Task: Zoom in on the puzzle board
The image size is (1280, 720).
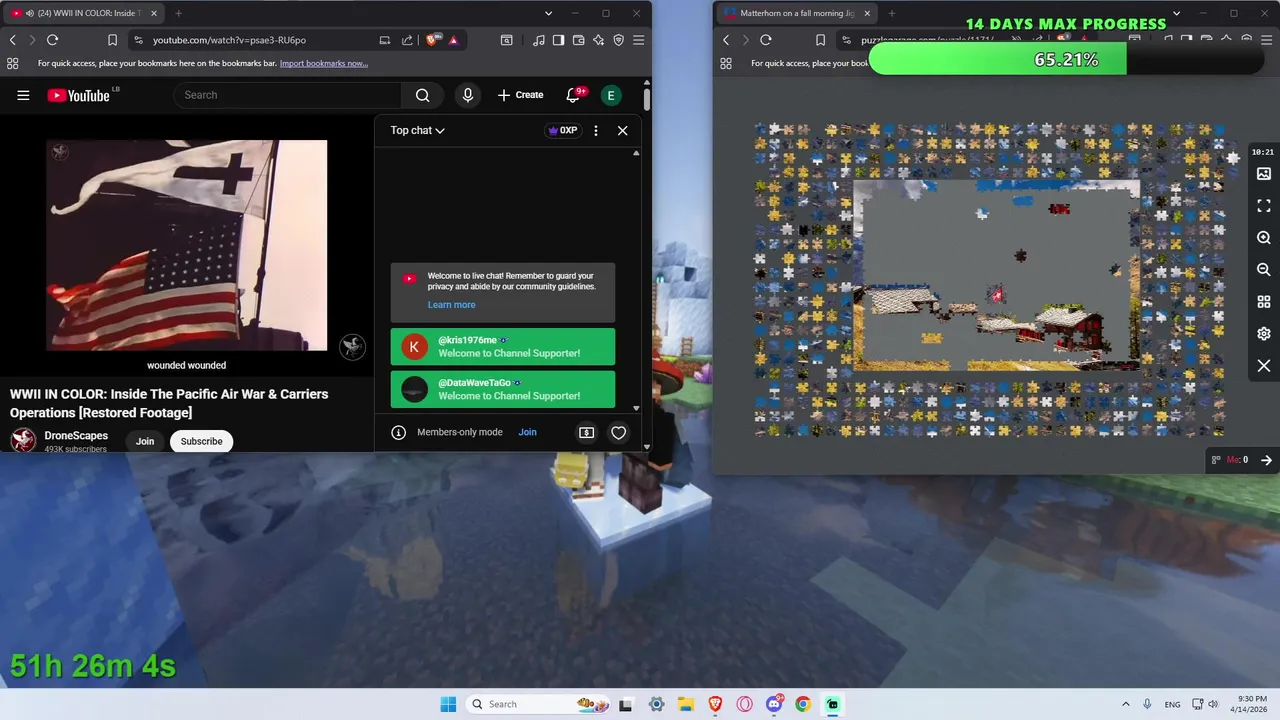Action: click(1264, 238)
